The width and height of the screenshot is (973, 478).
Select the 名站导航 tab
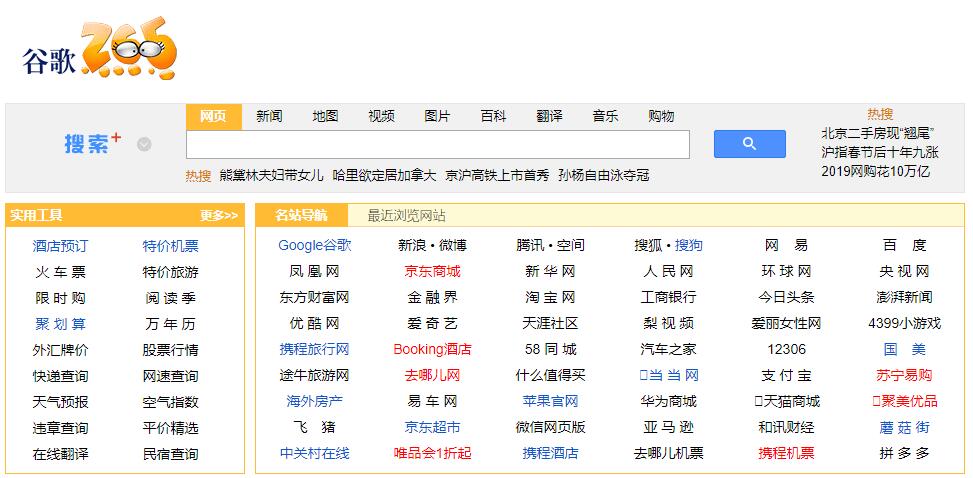pyautogui.click(x=302, y=215)
